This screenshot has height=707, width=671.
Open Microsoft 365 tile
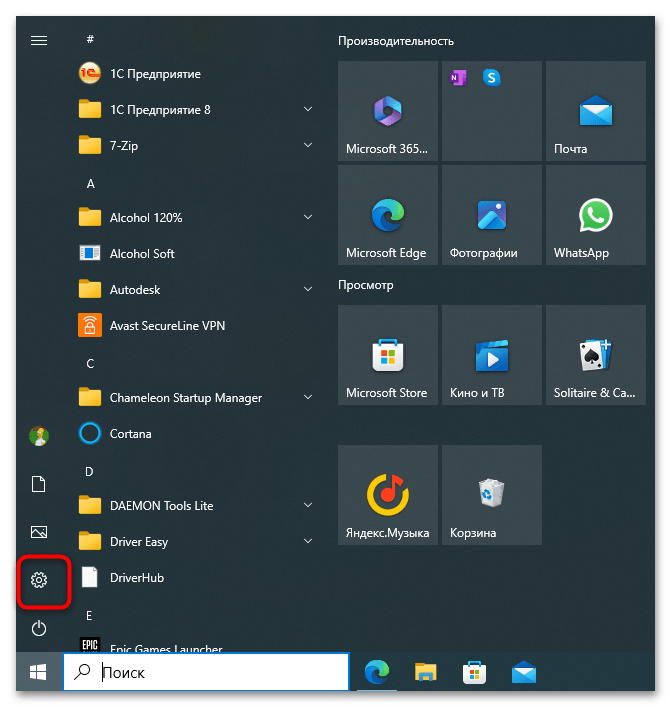pyautogui.click(x=388, y=111)
